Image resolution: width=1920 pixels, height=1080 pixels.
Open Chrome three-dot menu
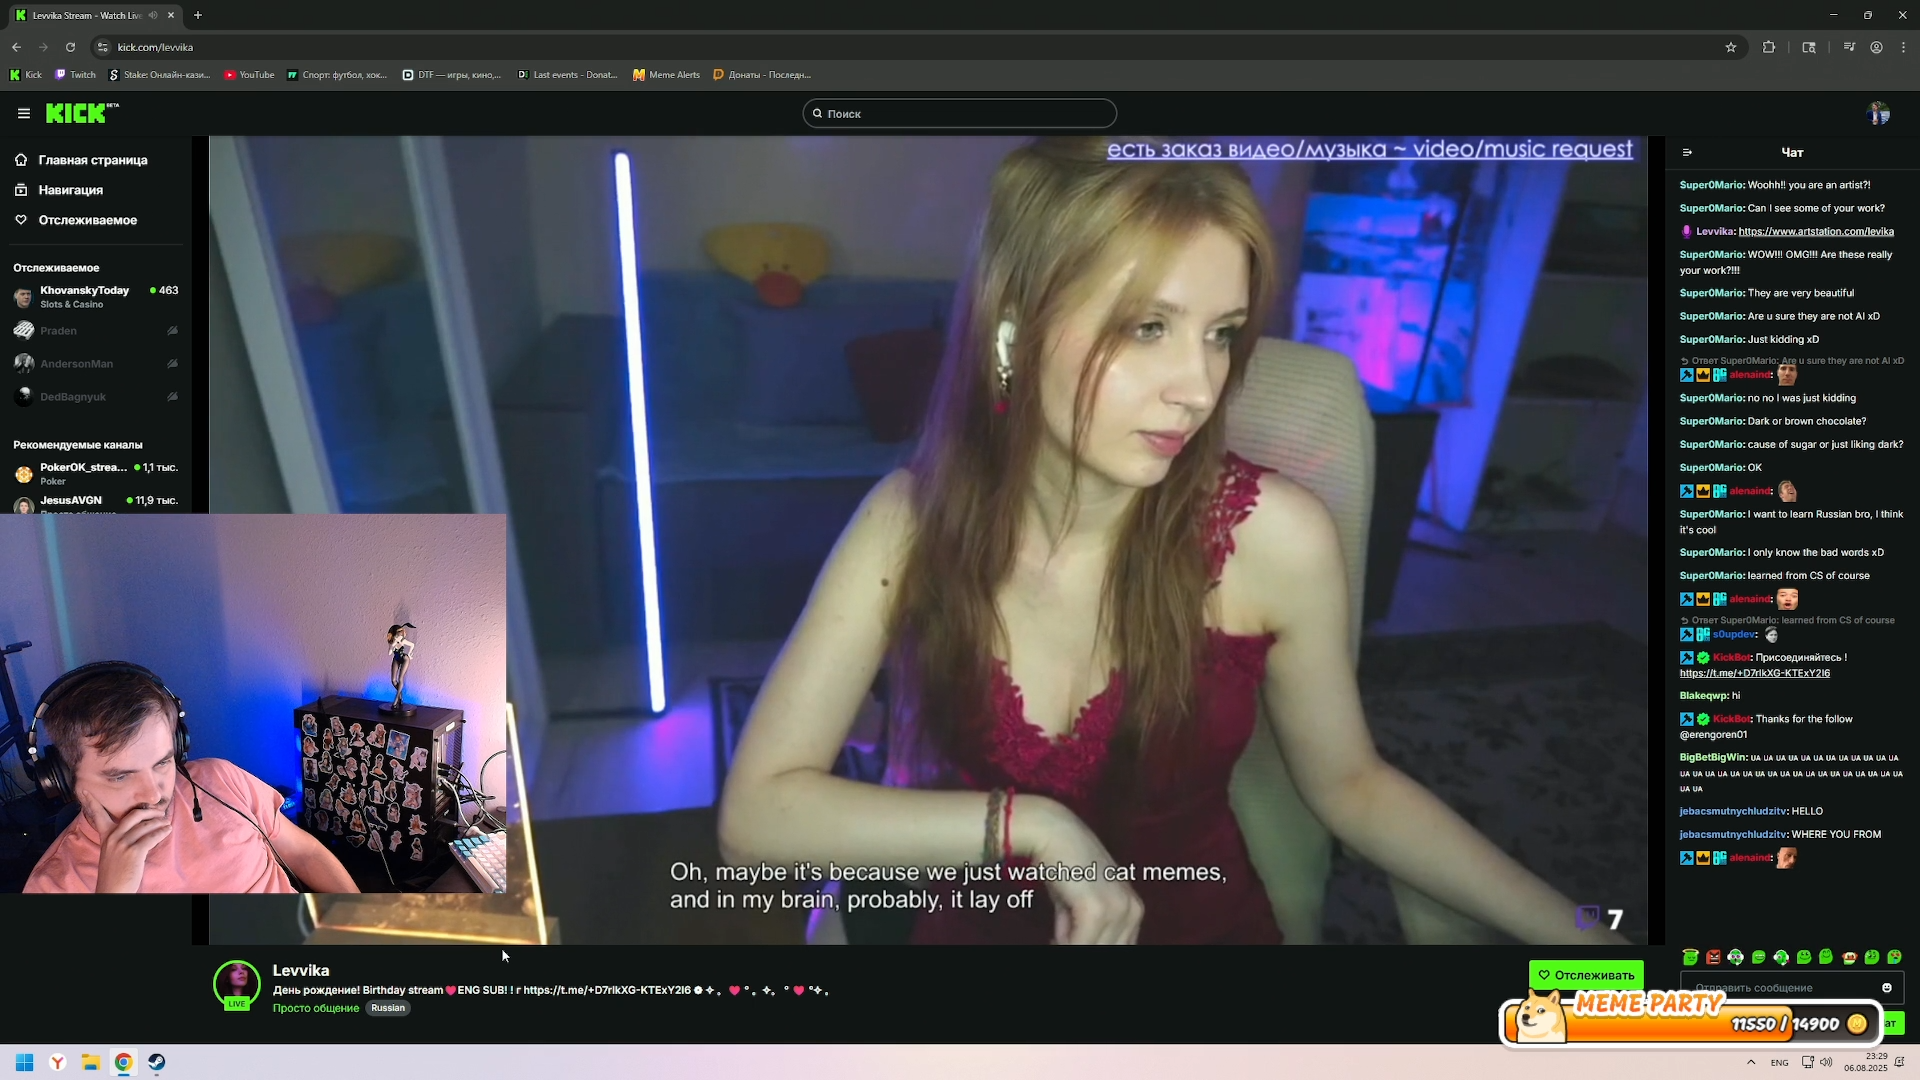point(1903,47)
